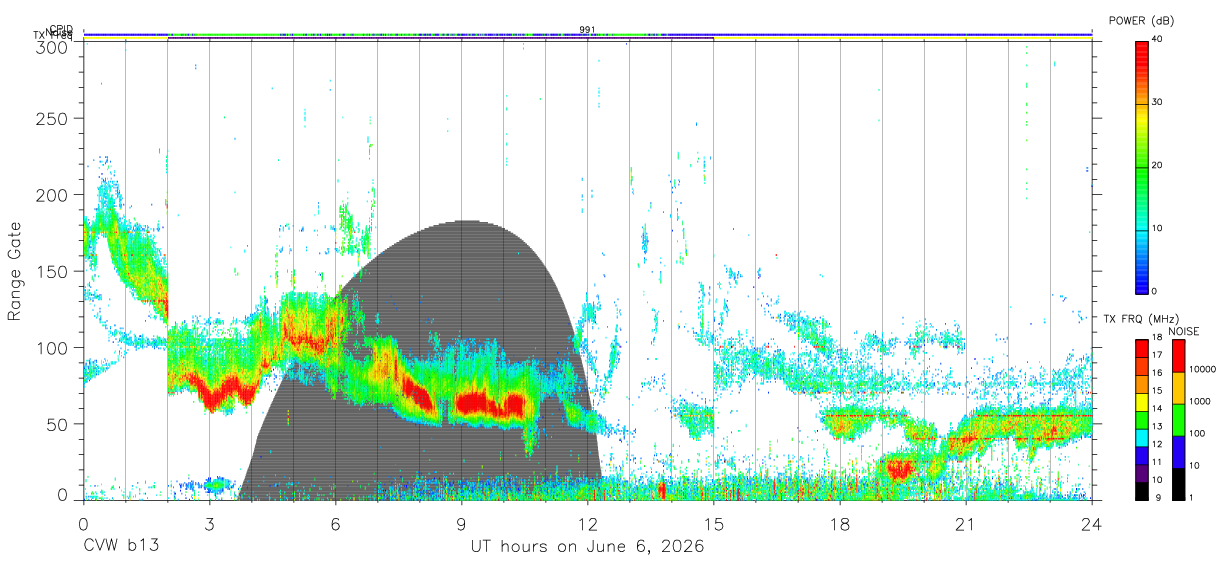Screen dimensions: 1228x567
Task: Click the 250 range gate tick label
Action: coord(52,119)
